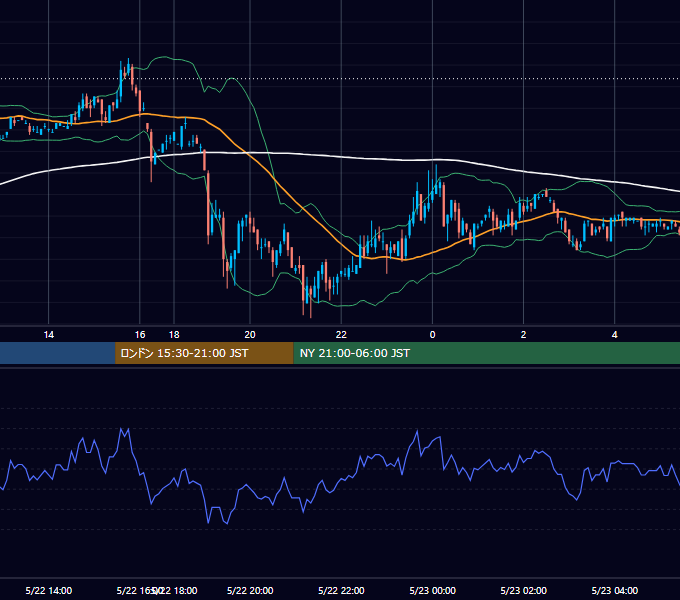Screen dimensions: 680x600
Task: Click the 5/22 20:00 label on oscillator axis
Action: click(250, 590)
